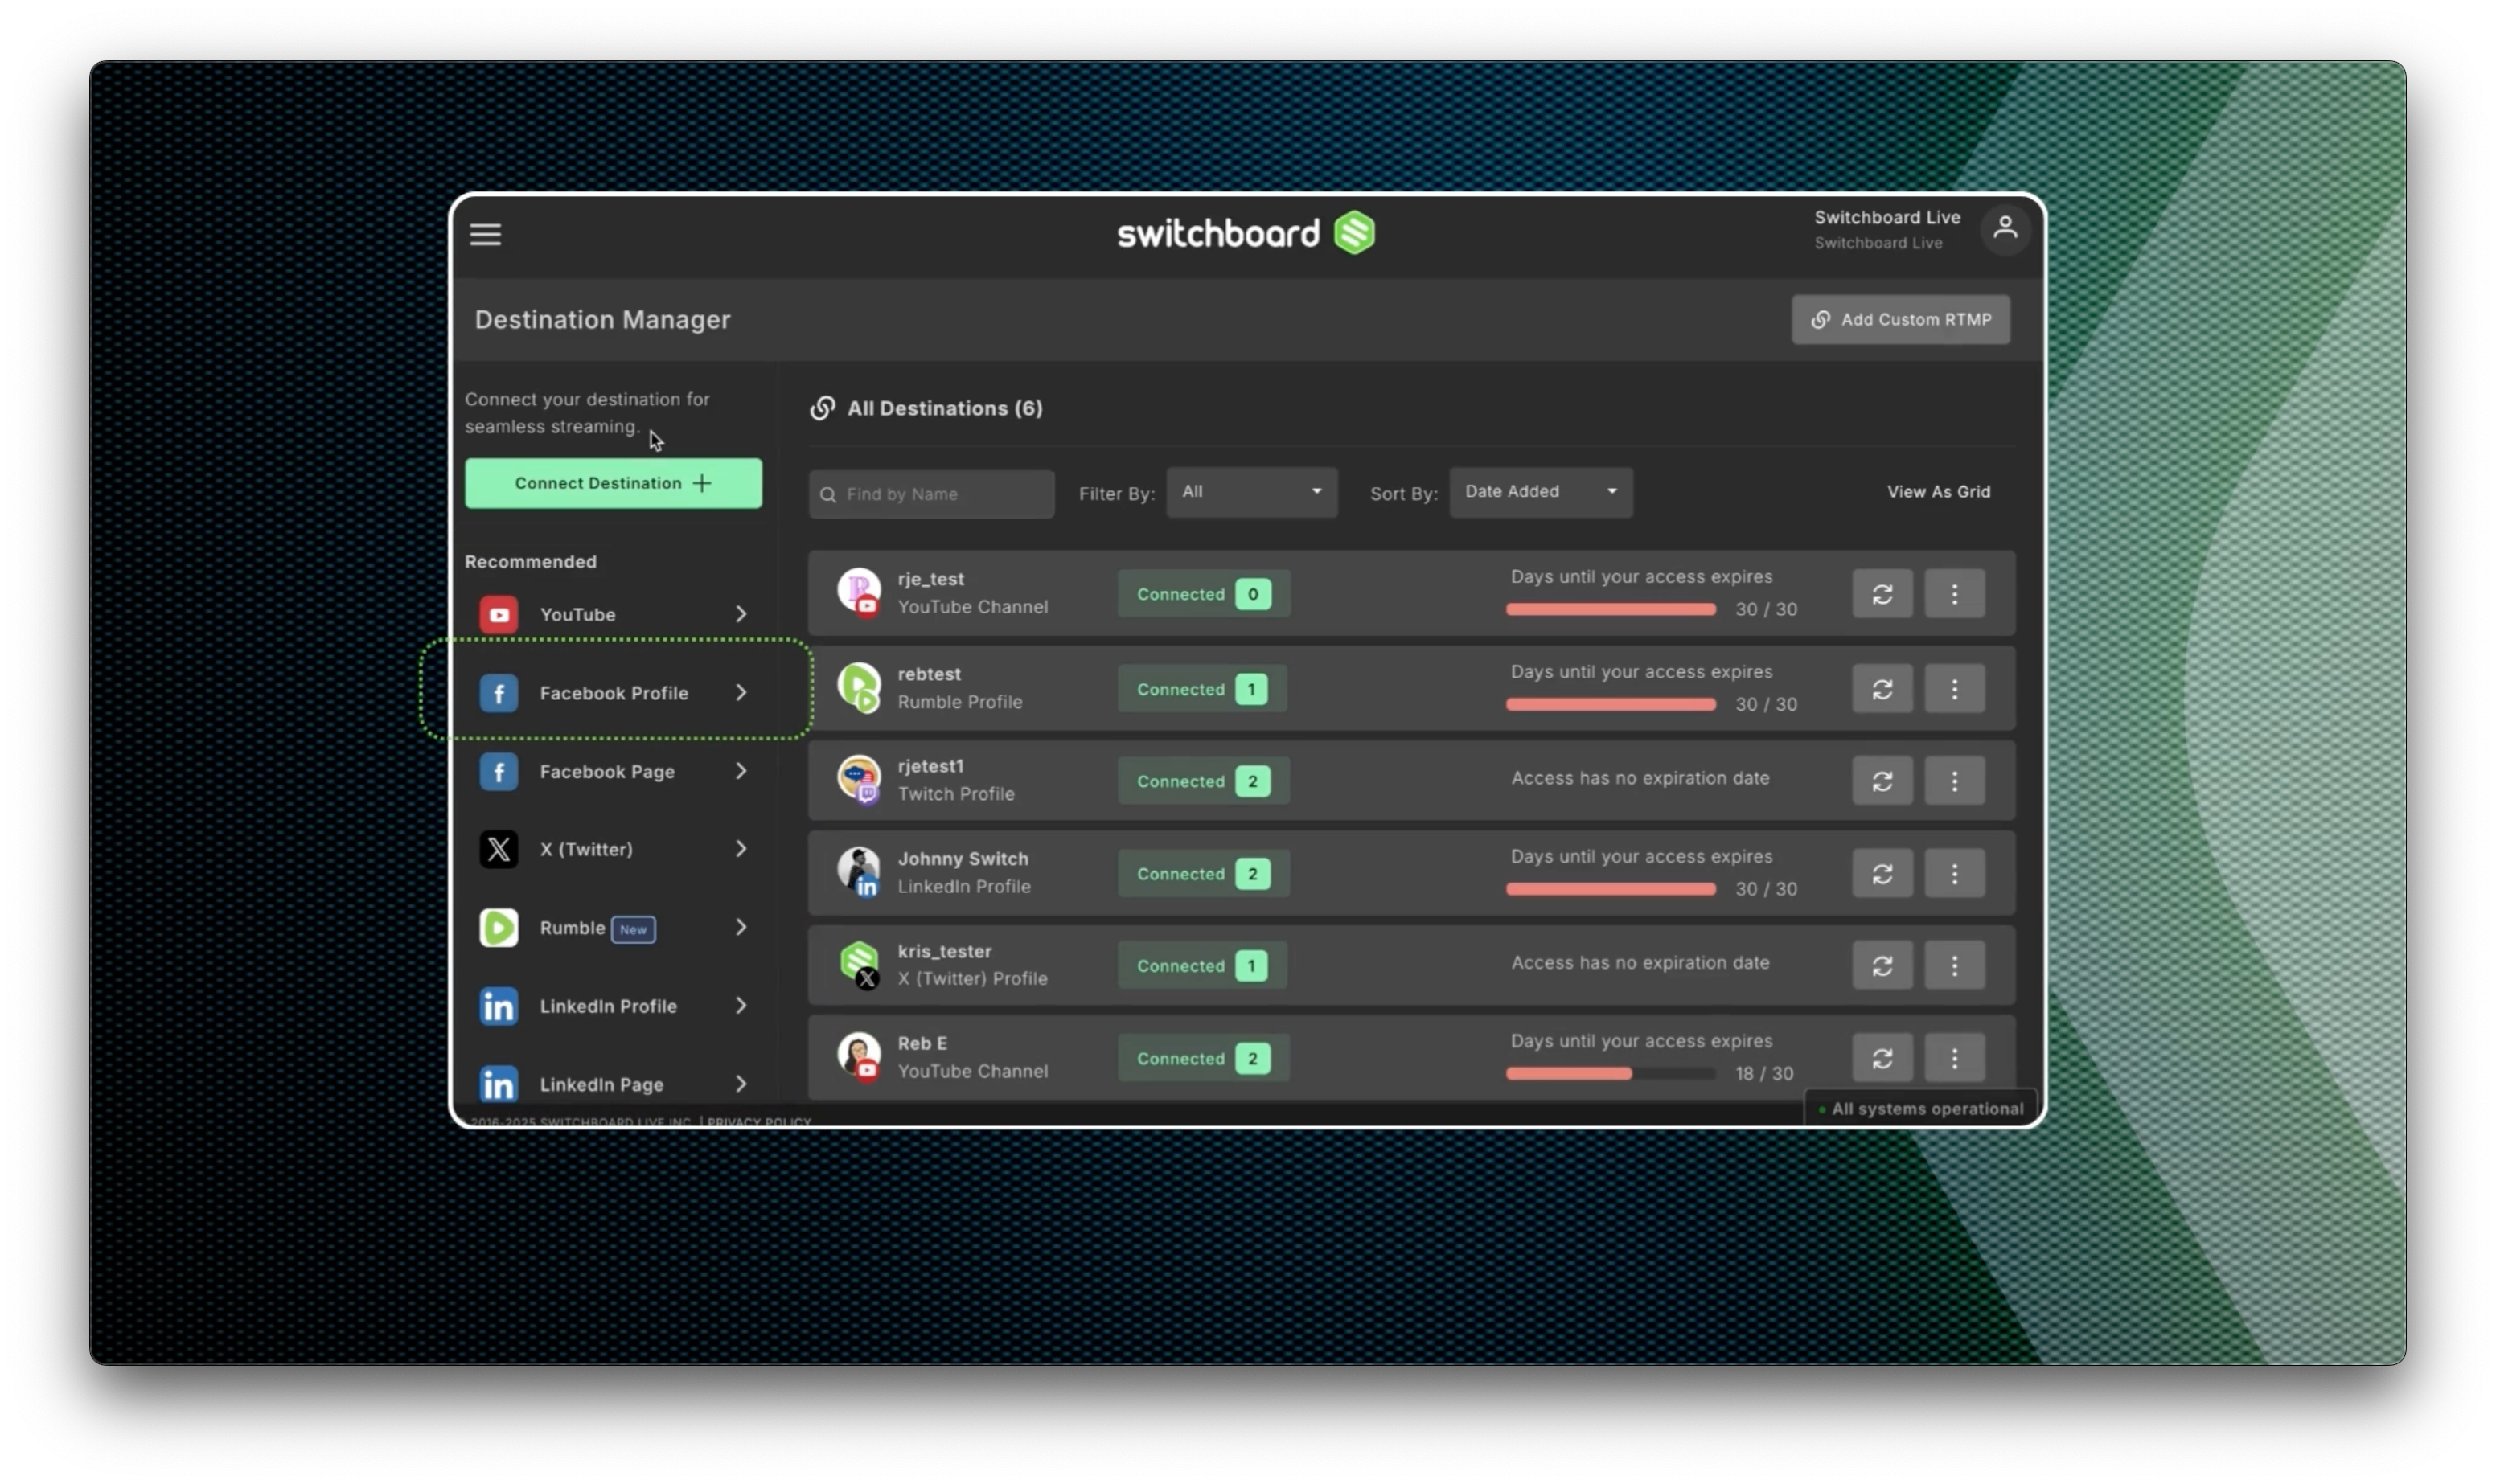Screen dimensions: 2496x1484
Task: Click the X (Twitter) icon
Action: (x=498, y=849)
